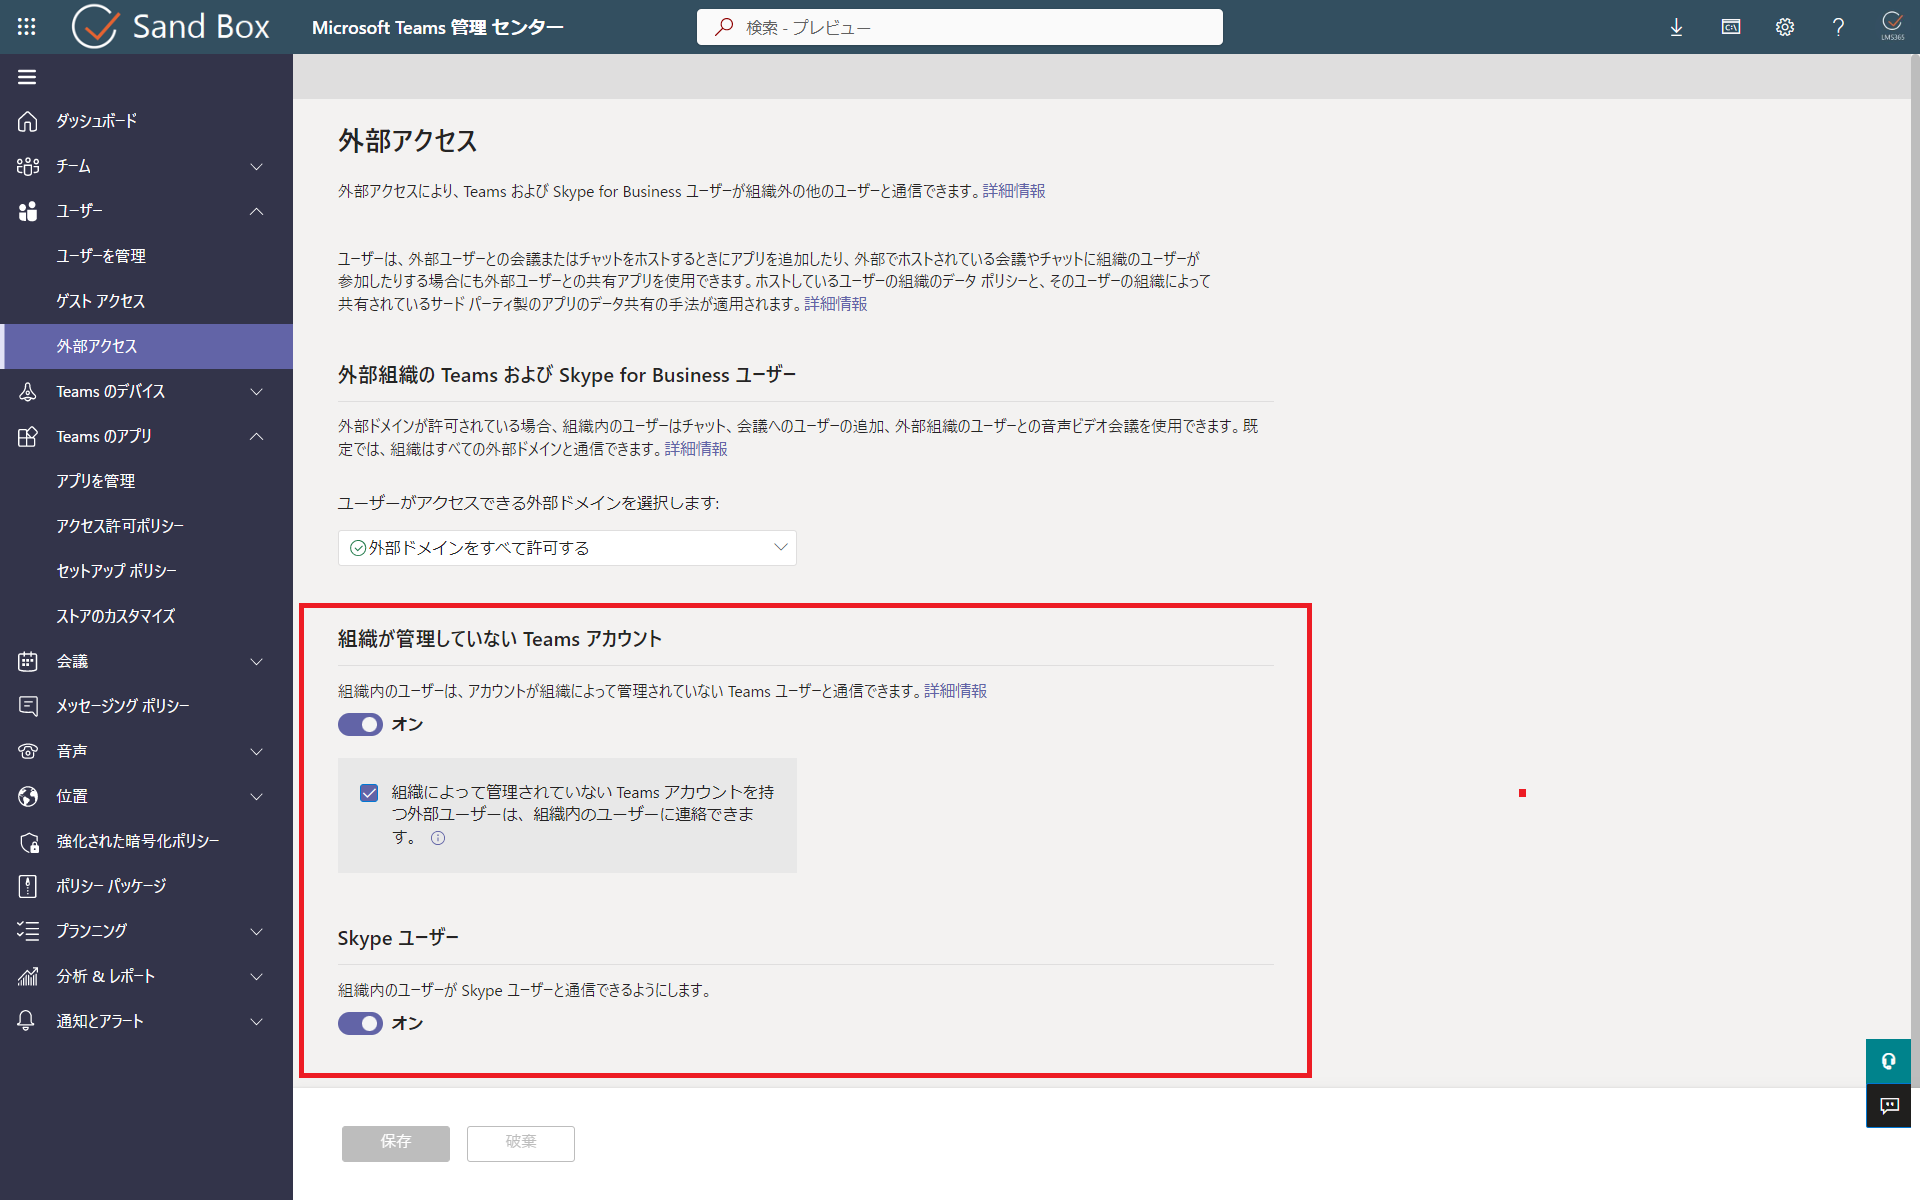Click the 保存 button
Viewport: 1920px width, 1200px height.
(396, 1143)
